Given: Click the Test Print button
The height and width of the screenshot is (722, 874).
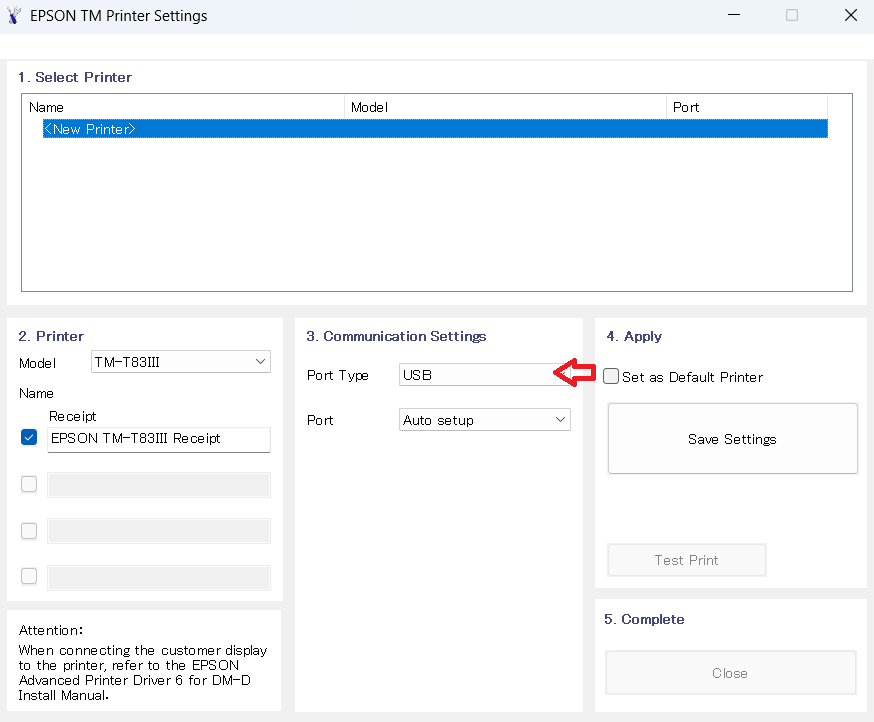Looking at the screenshot, I should click(686, 560).
